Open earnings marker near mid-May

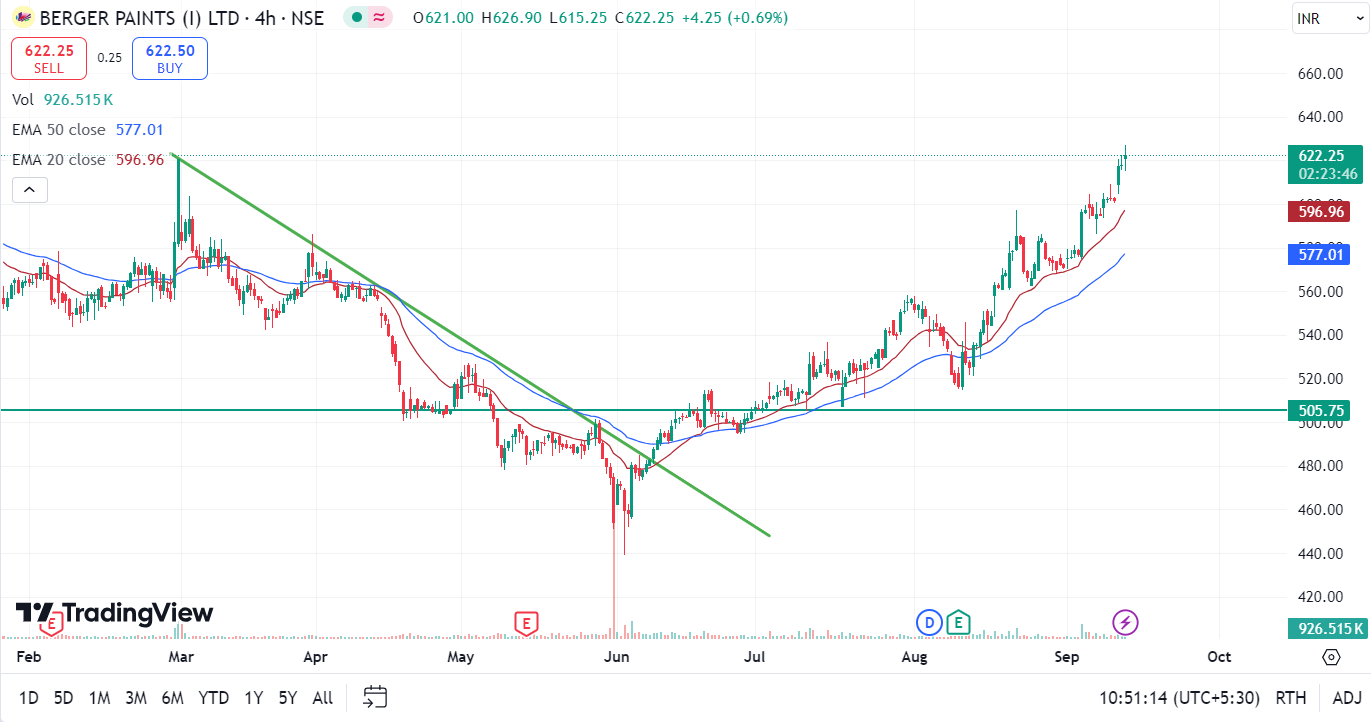[526, 623]
